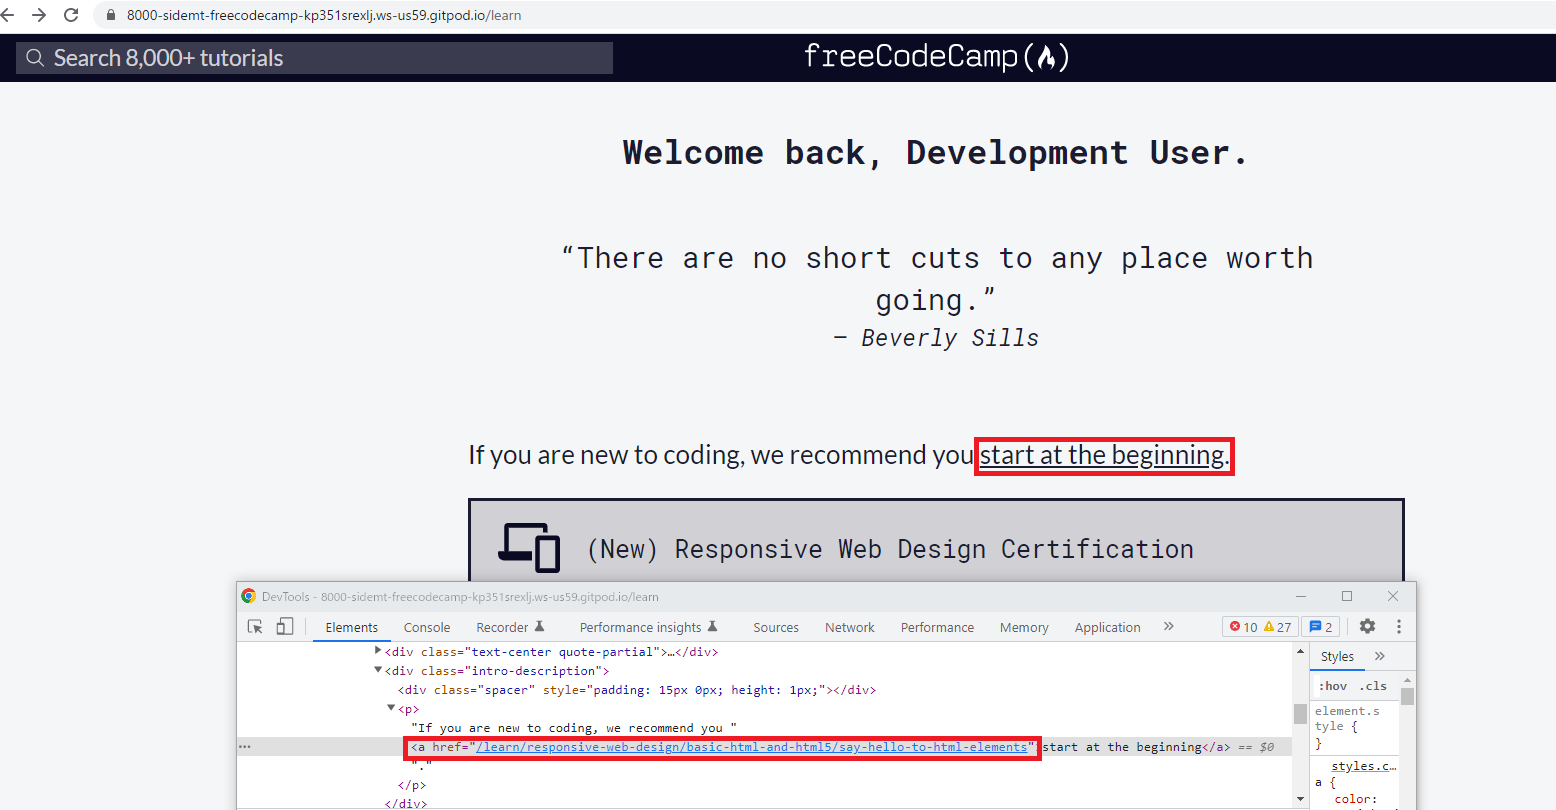
Task: Open DevTools settings gear
Action: [1367, 626]
